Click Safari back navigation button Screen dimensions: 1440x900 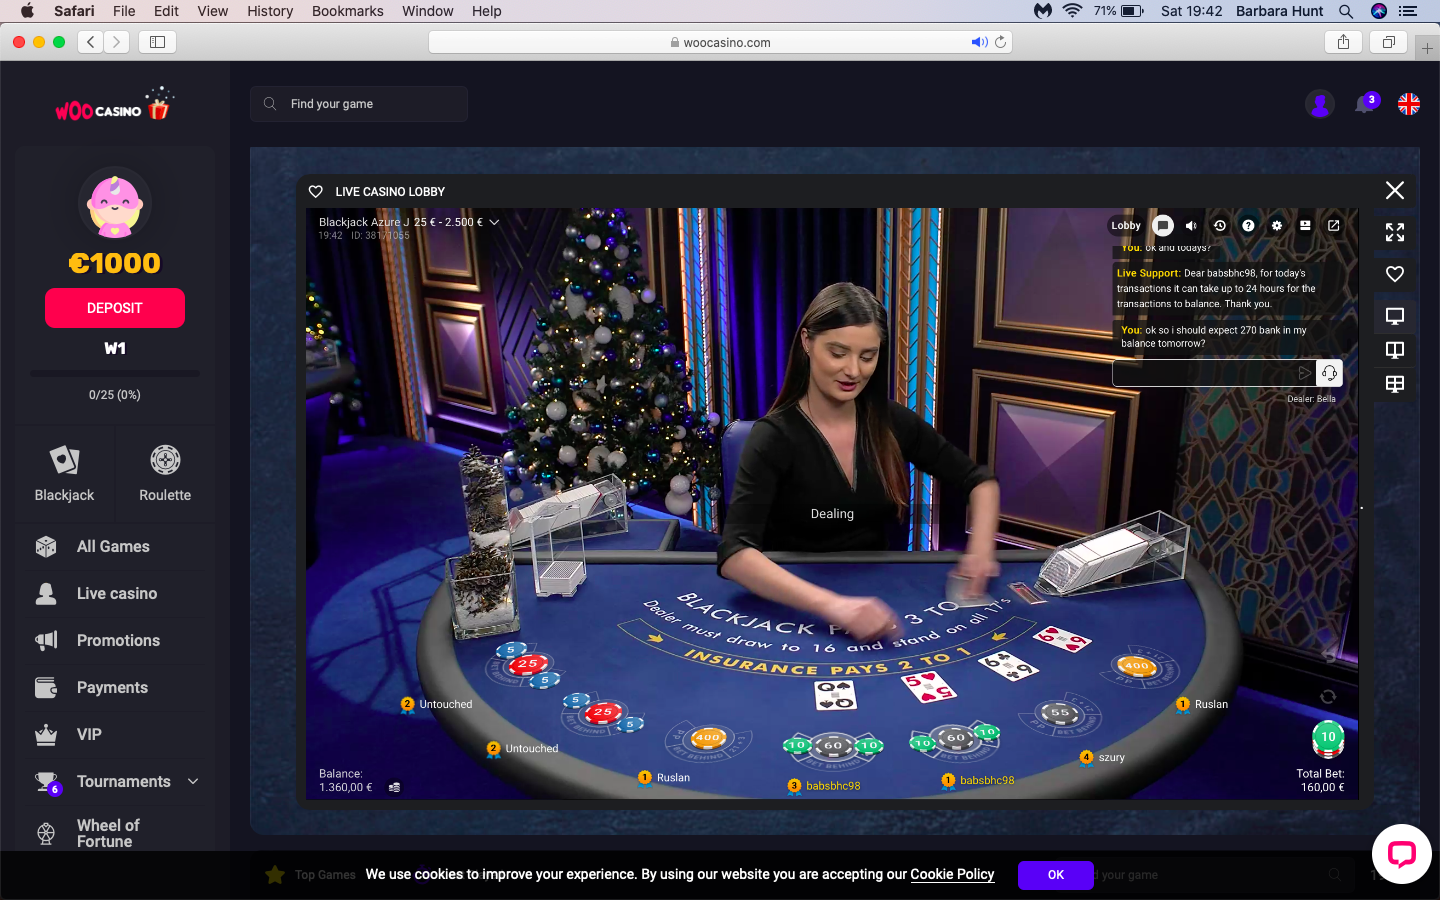[x=91, y=42]
